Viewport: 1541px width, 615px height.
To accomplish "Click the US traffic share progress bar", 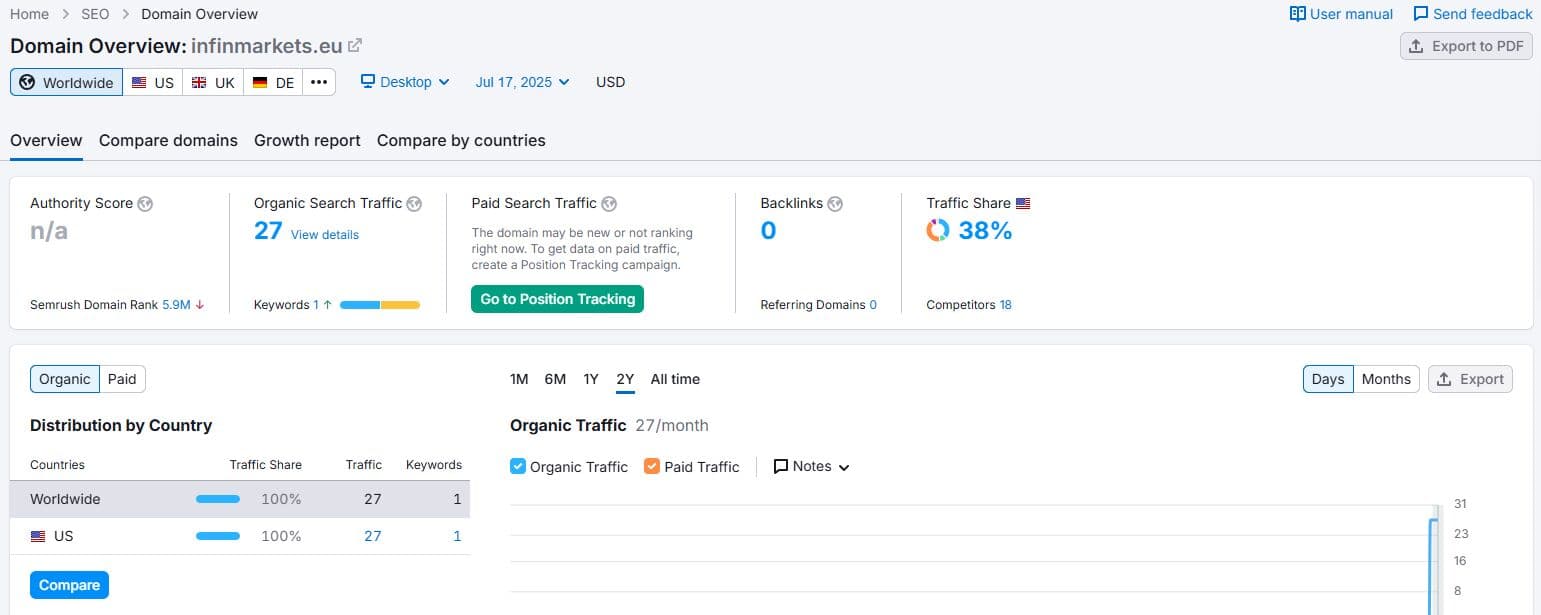I will [x=218, y=536].
